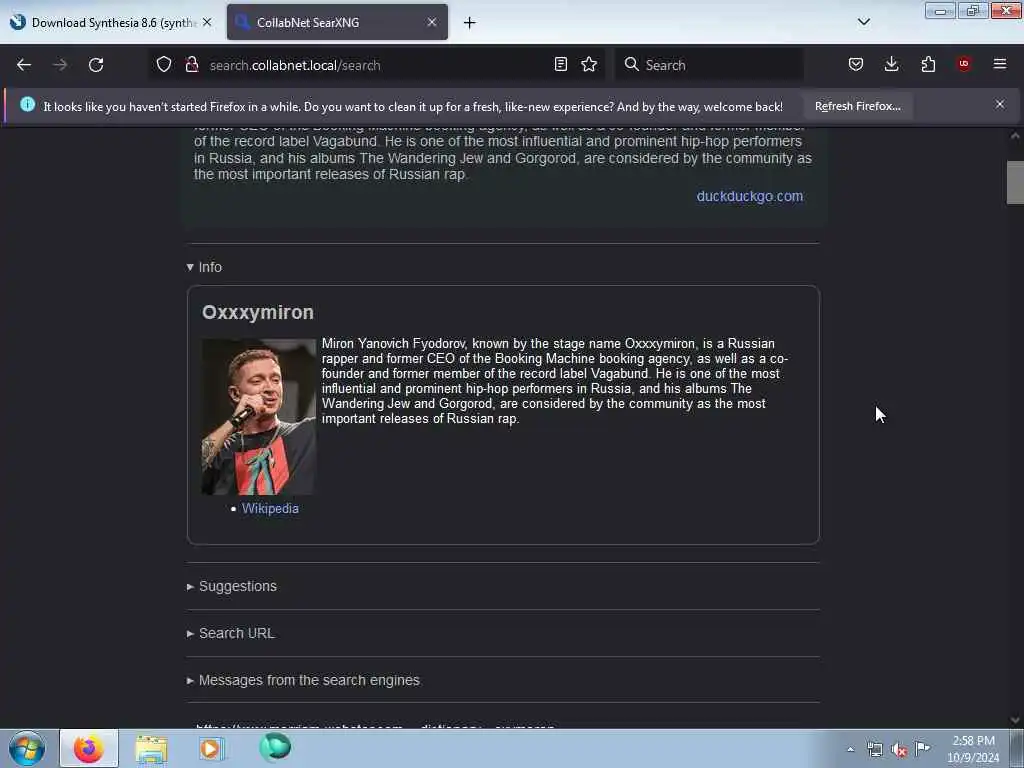Open the list all tabs chevron
This screenshot has width=1024, height=768.
tap(864, 22)
